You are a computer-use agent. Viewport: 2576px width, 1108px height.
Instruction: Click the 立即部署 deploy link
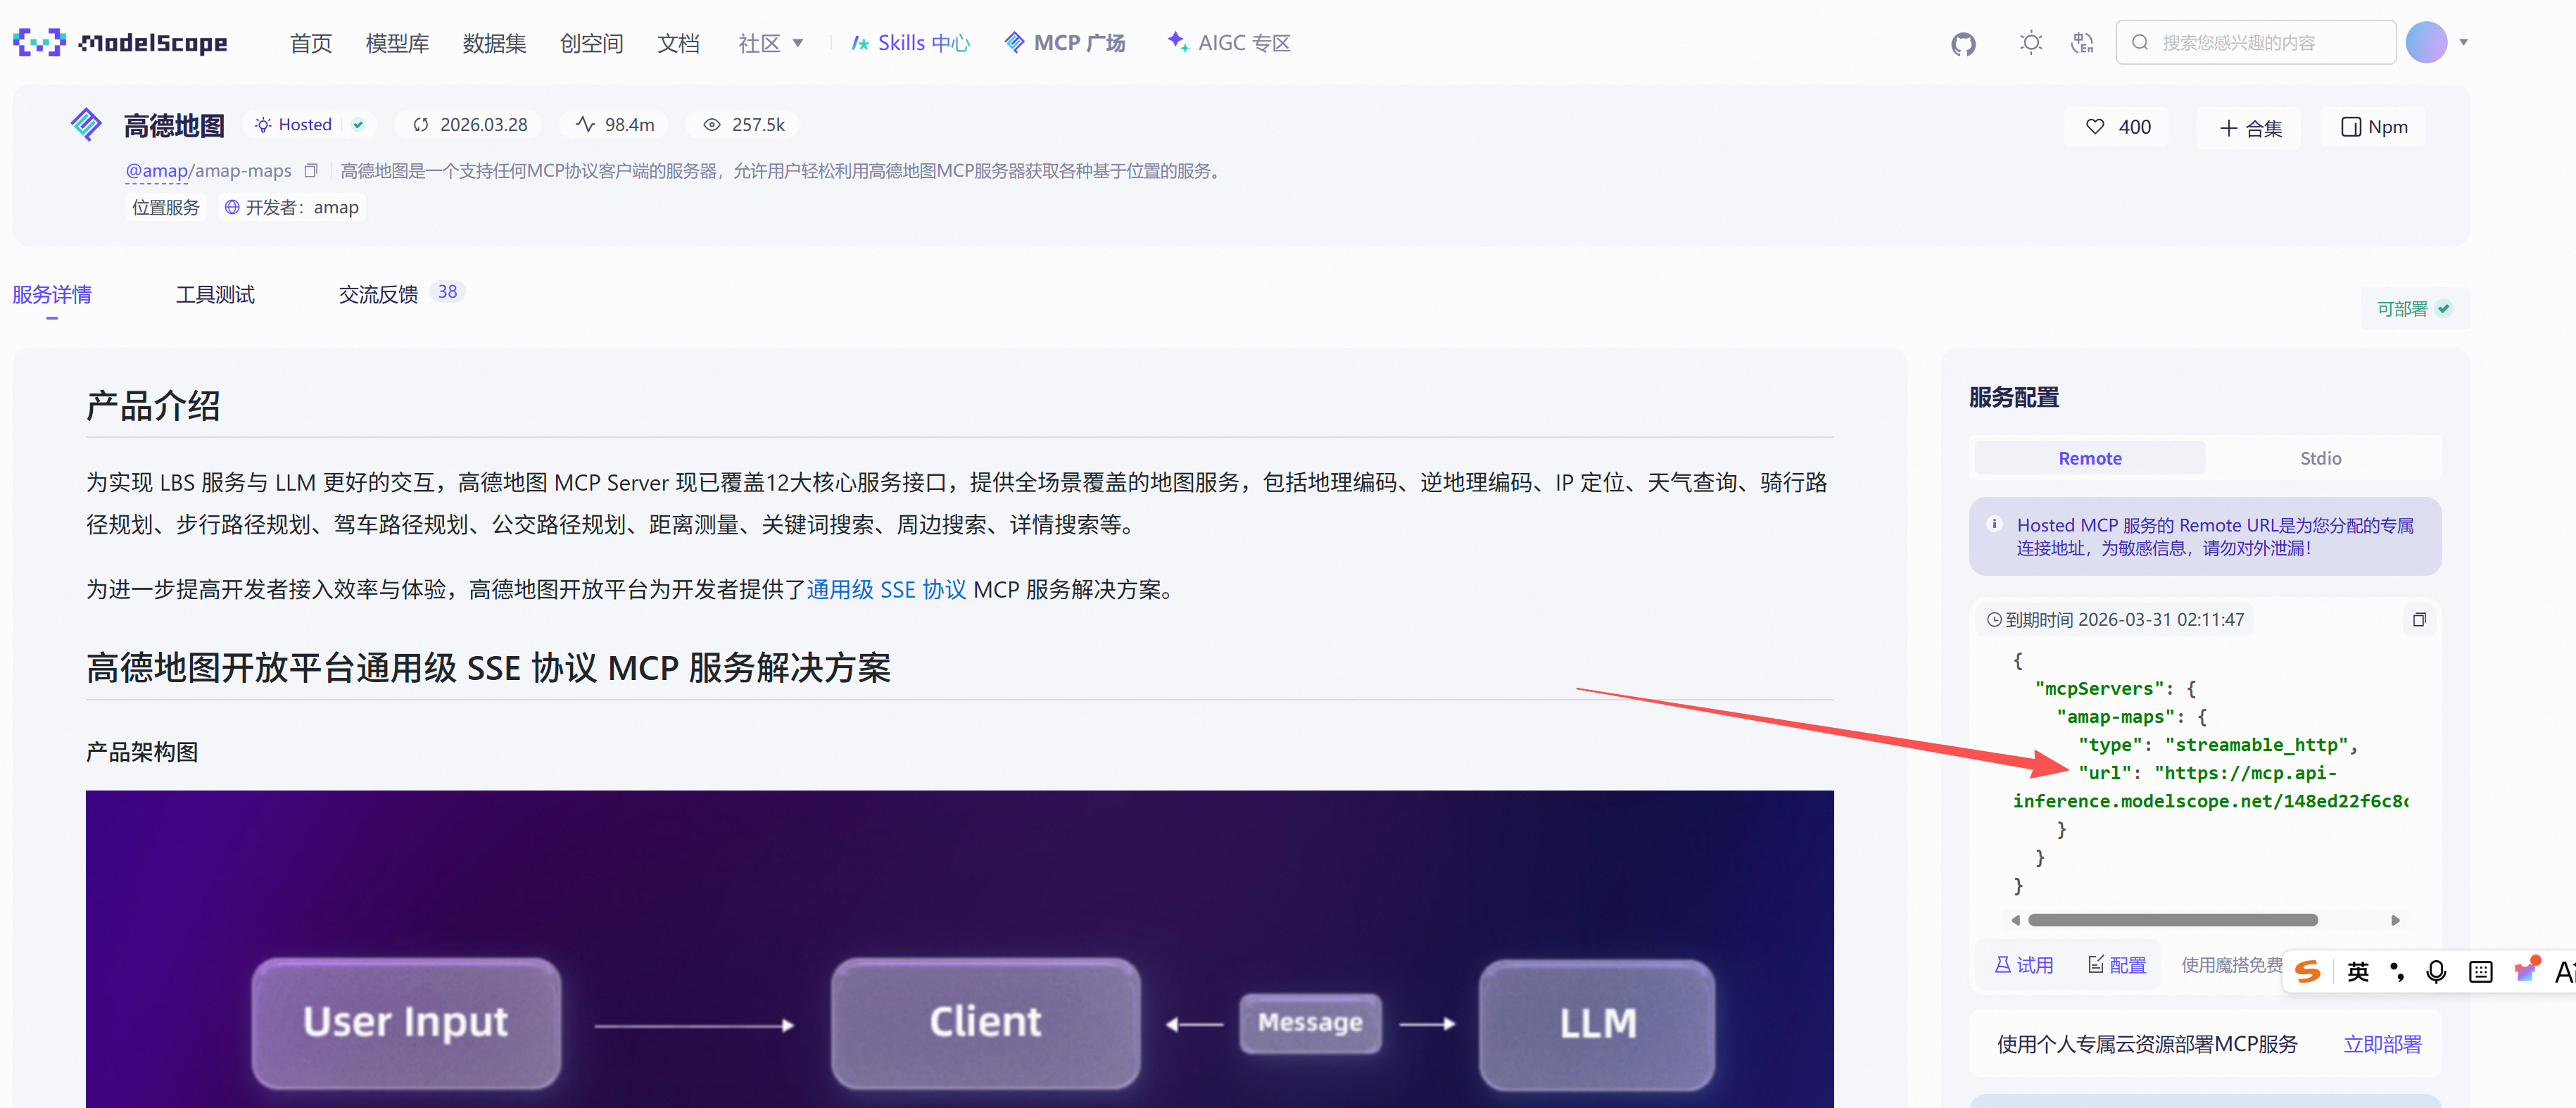click(2382, 1044)
